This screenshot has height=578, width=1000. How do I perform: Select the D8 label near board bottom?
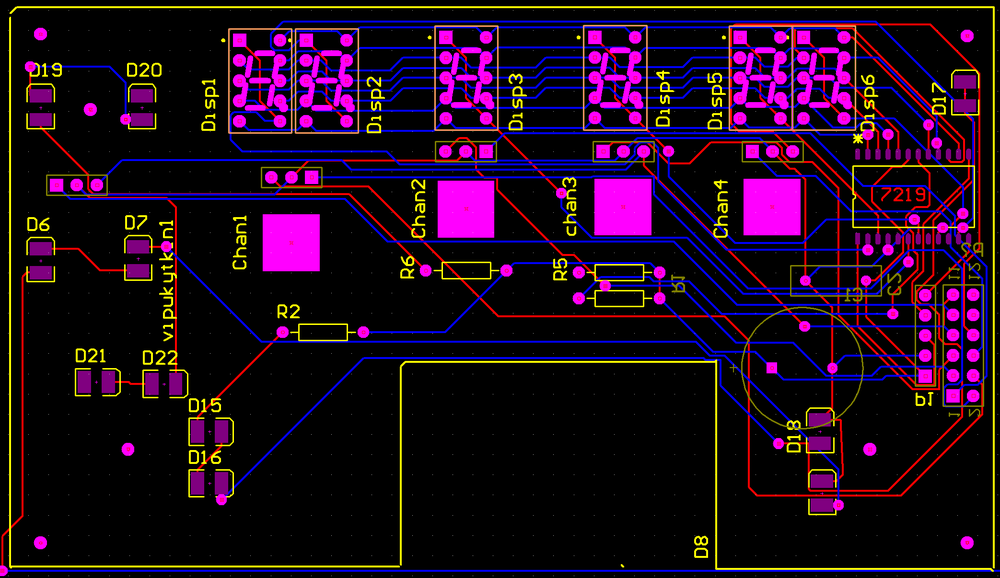(x=701, y=547)
